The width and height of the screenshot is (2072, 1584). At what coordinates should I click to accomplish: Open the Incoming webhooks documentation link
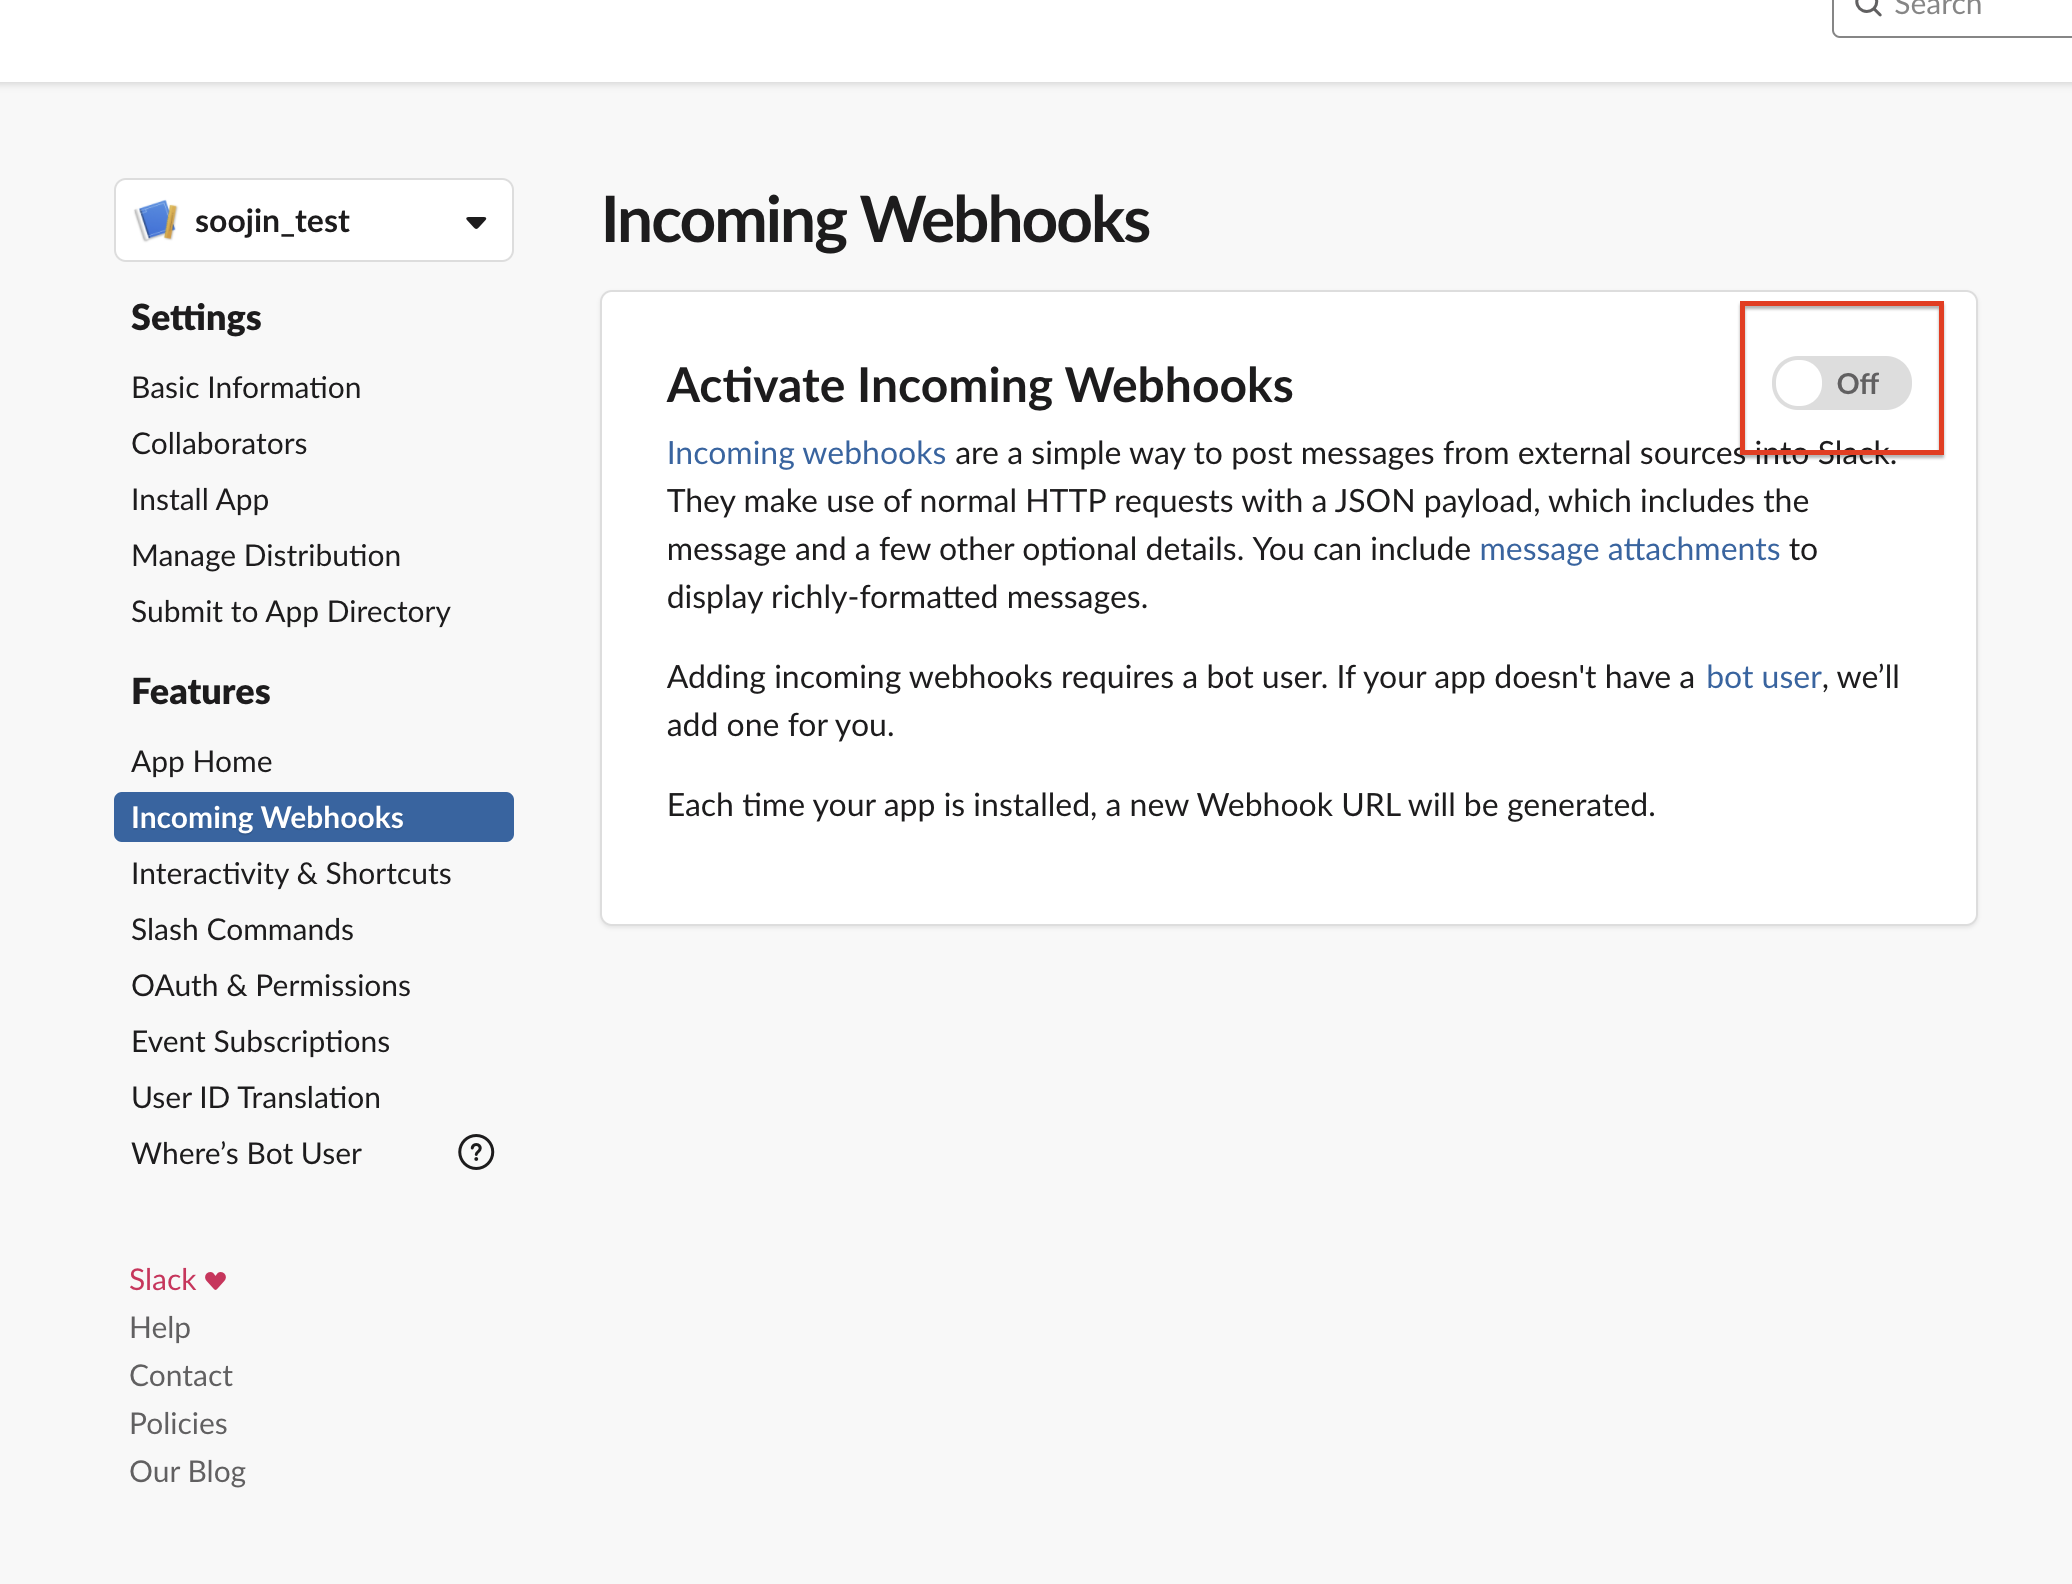(x=806, y=453)
